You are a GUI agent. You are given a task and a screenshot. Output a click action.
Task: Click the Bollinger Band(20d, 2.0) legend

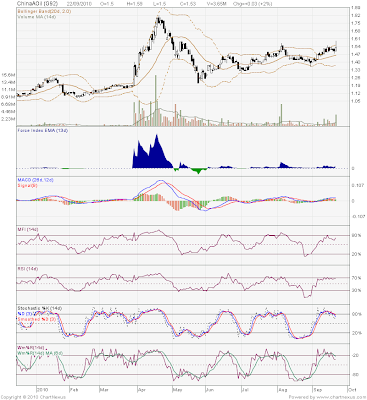pyautogui.click(x=44, y=11)
